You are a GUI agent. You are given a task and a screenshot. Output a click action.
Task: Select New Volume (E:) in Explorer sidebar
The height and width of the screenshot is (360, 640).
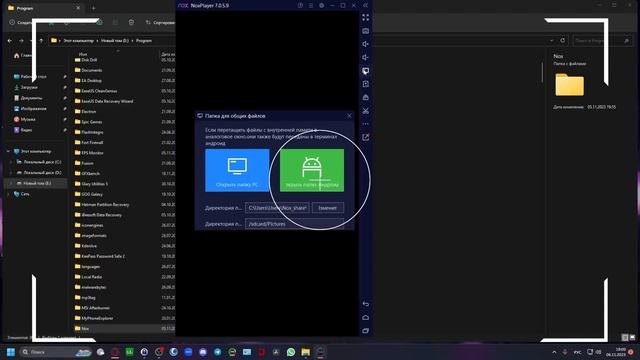click(37, 183)
